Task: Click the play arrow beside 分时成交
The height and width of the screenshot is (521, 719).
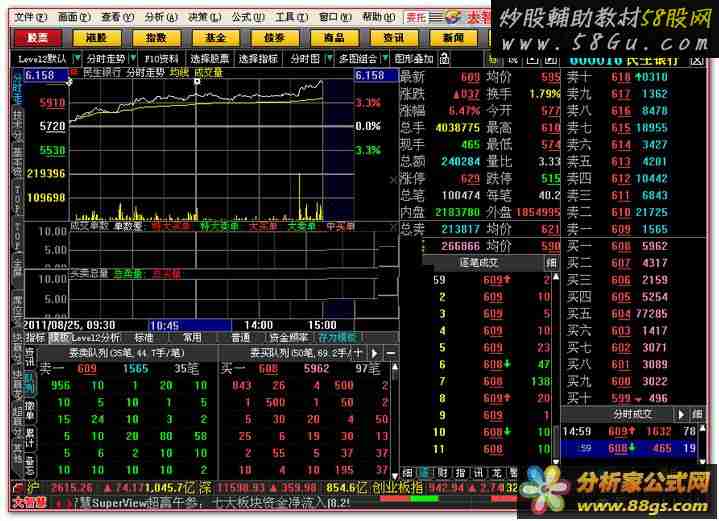Action: pos(681,414)
